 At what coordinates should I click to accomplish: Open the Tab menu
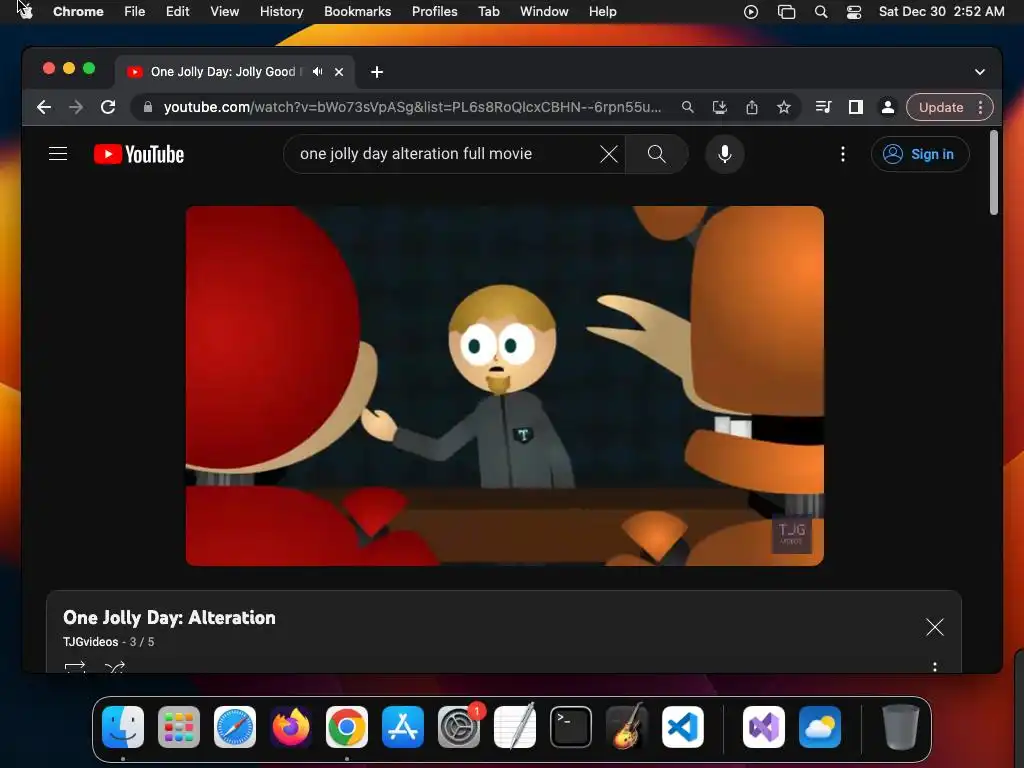tap(488, 12)
